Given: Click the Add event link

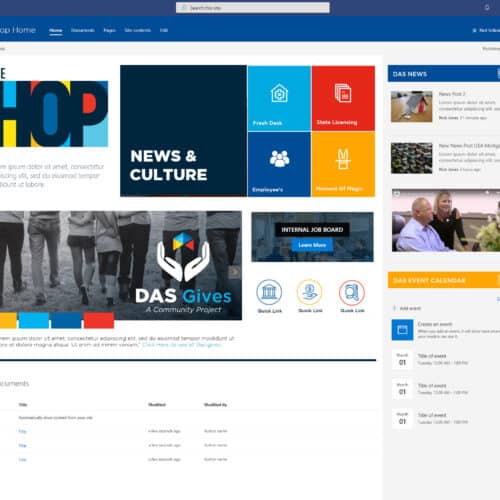Looking at the screenshot, I should point(407,308).
